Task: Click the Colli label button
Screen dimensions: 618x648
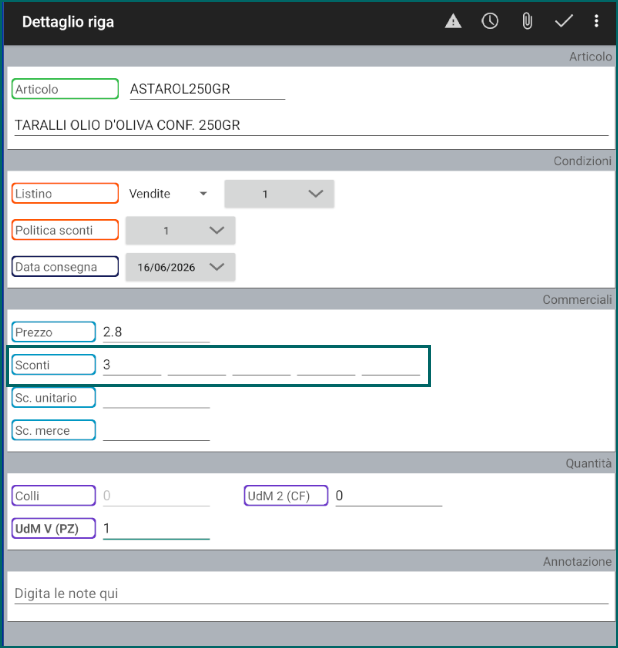Action: [x=54, y=496]
